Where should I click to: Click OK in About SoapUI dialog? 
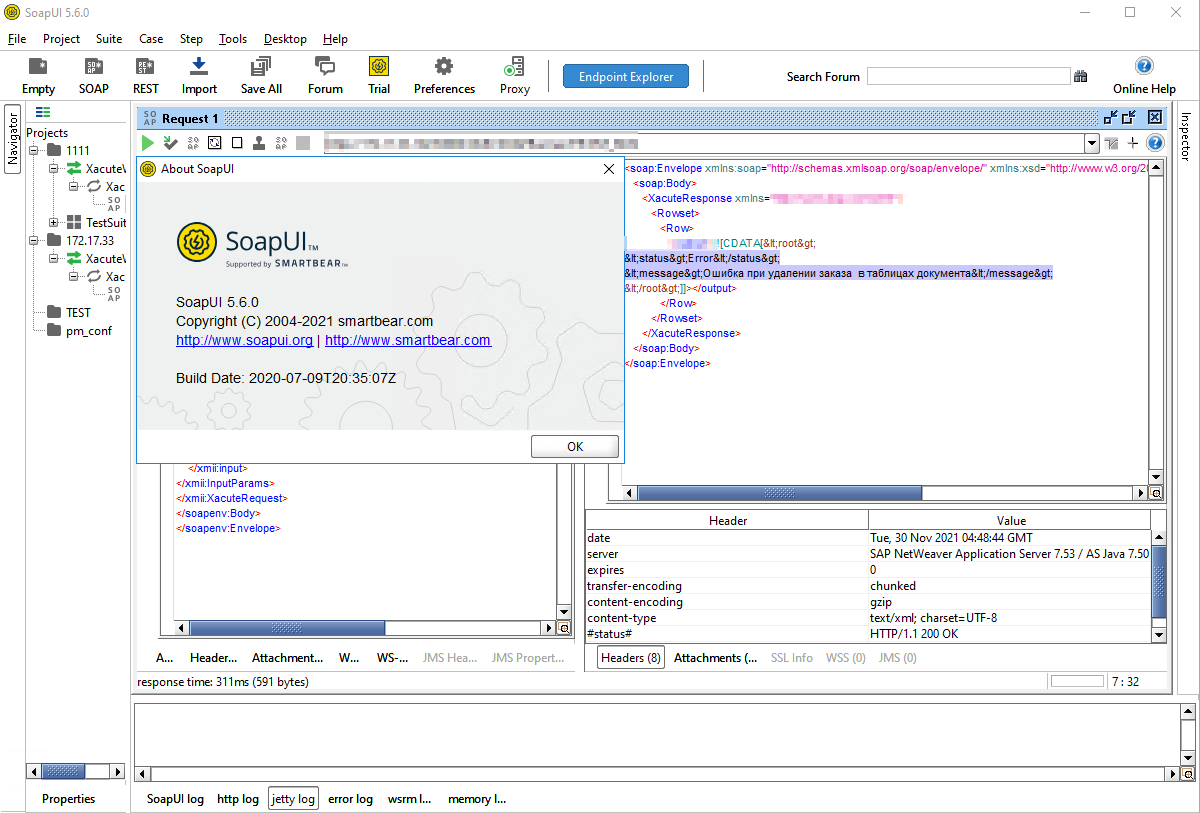point(574,447)
